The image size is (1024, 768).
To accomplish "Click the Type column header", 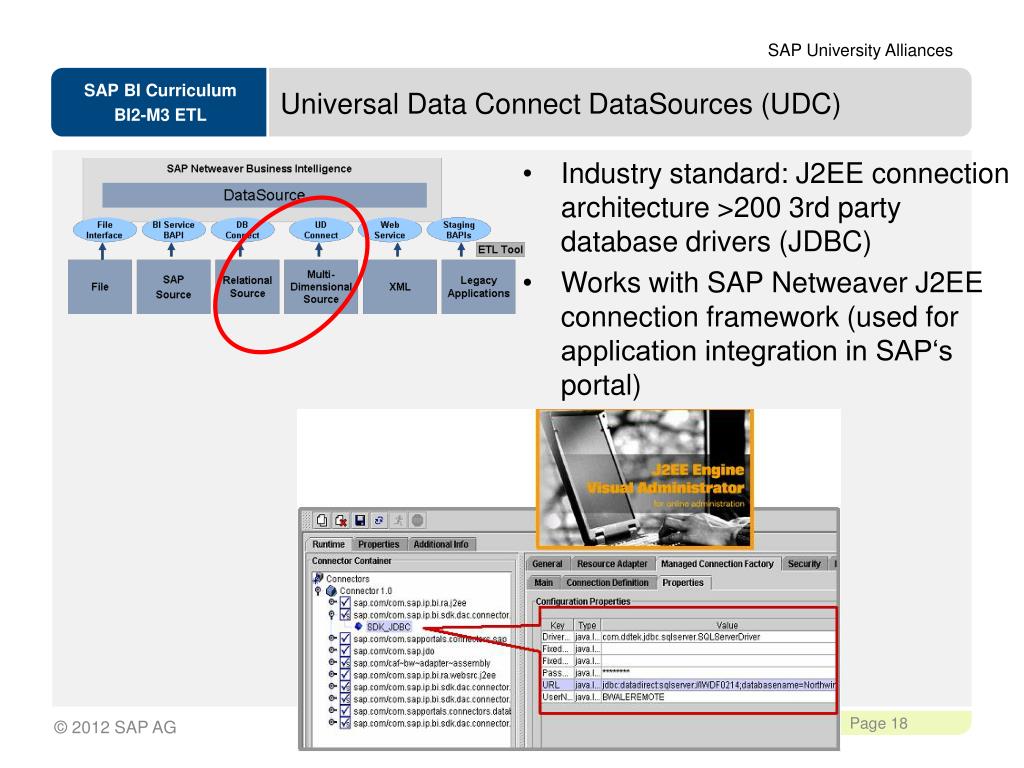I will [x=587, y=625].
